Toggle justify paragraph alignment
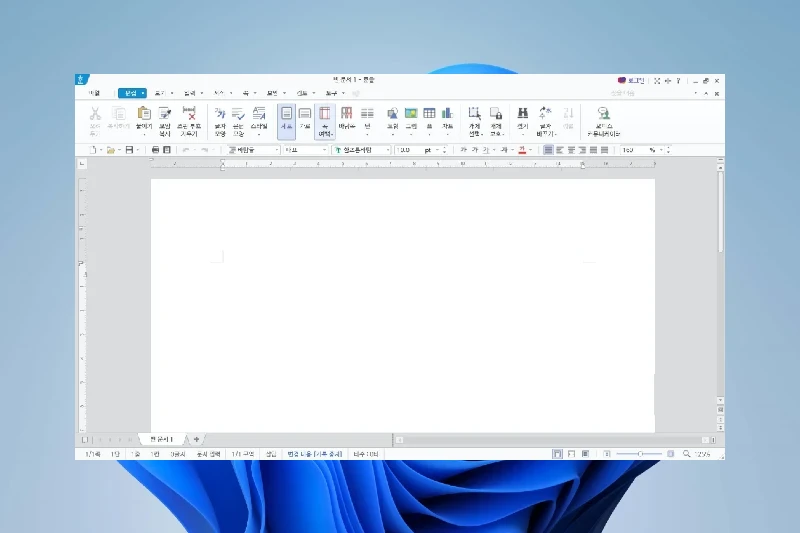Viewport: 800px width, 533px height. 548,150
